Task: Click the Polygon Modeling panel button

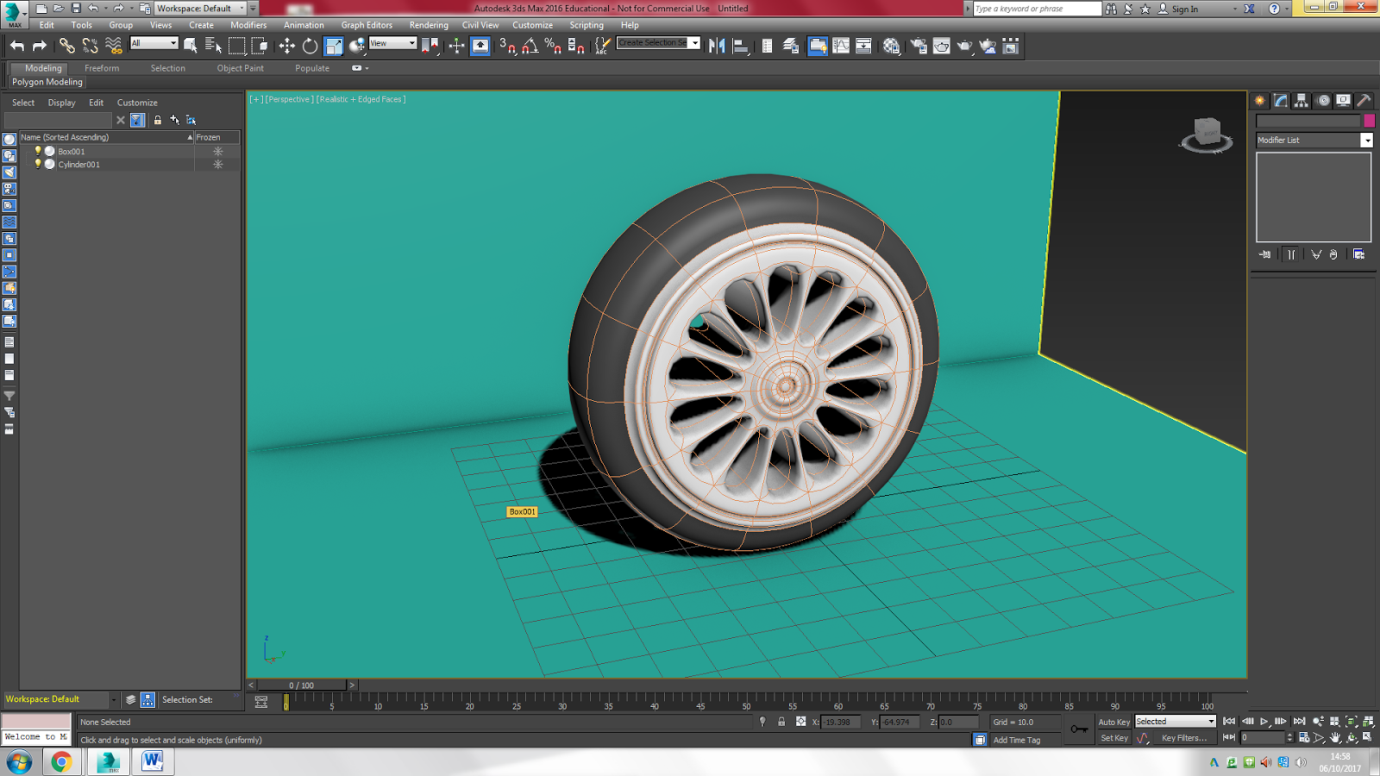Action: (x=47, y=82)
